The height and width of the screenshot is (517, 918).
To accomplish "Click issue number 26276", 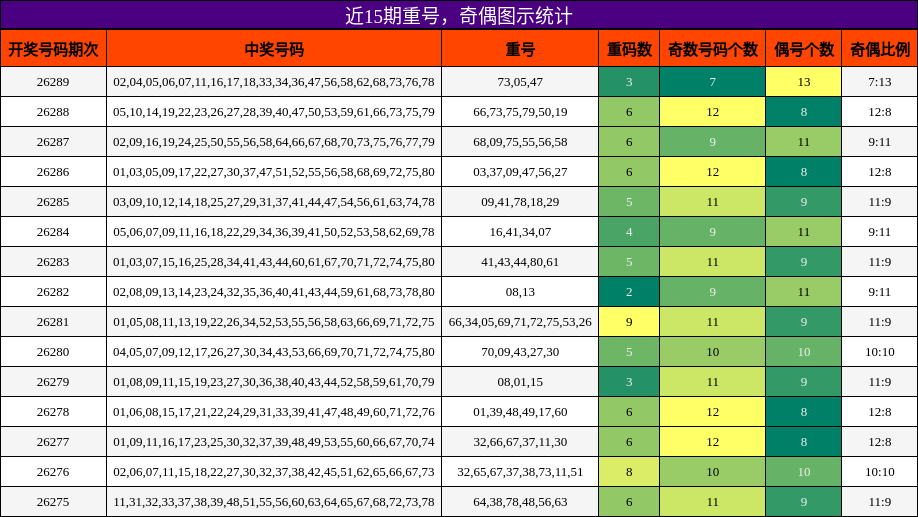I will (x=53, y=472).
